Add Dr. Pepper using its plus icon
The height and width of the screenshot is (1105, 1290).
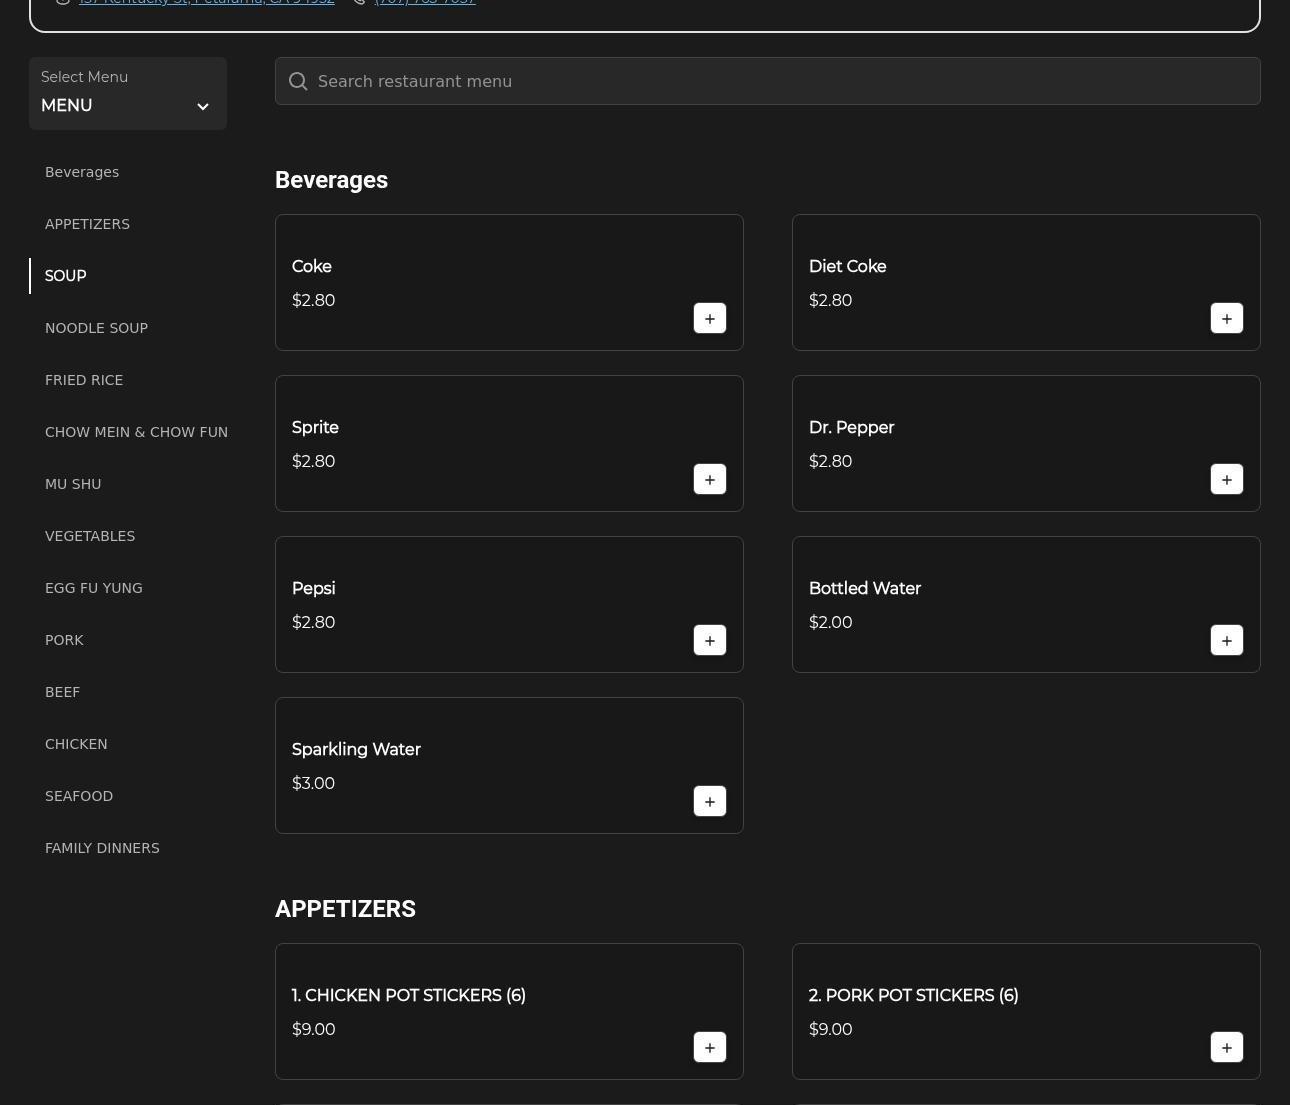pos(1226,479)
